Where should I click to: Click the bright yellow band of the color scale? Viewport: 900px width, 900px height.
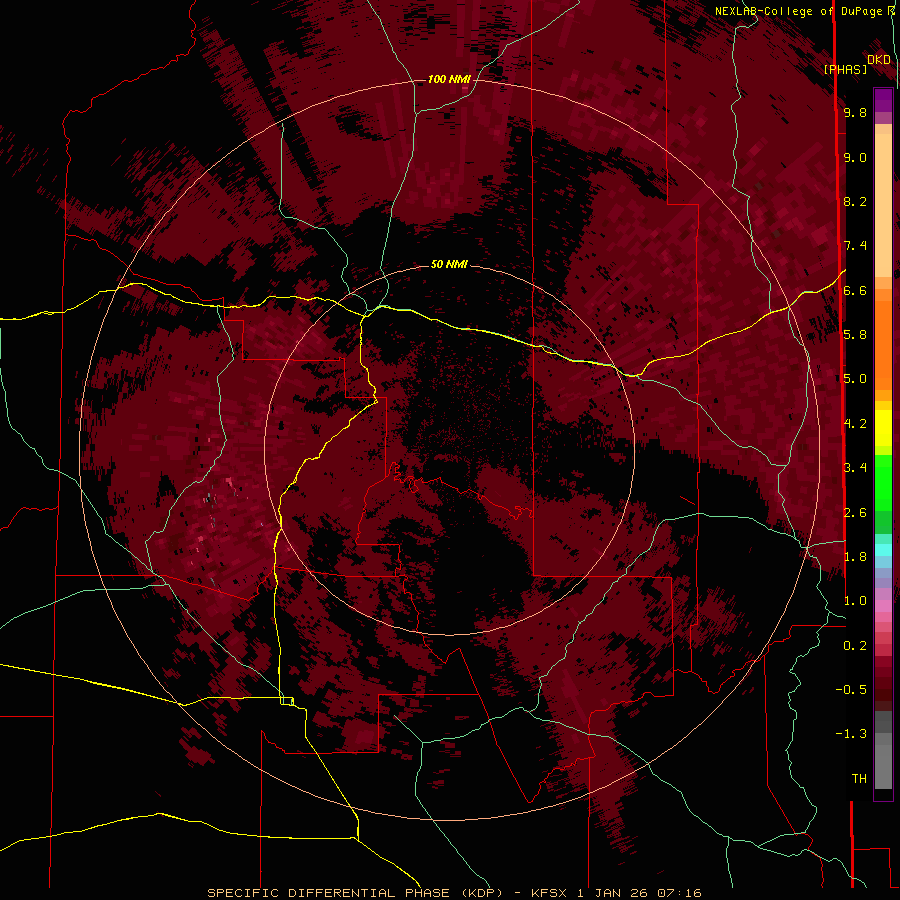tap(883, 428)
